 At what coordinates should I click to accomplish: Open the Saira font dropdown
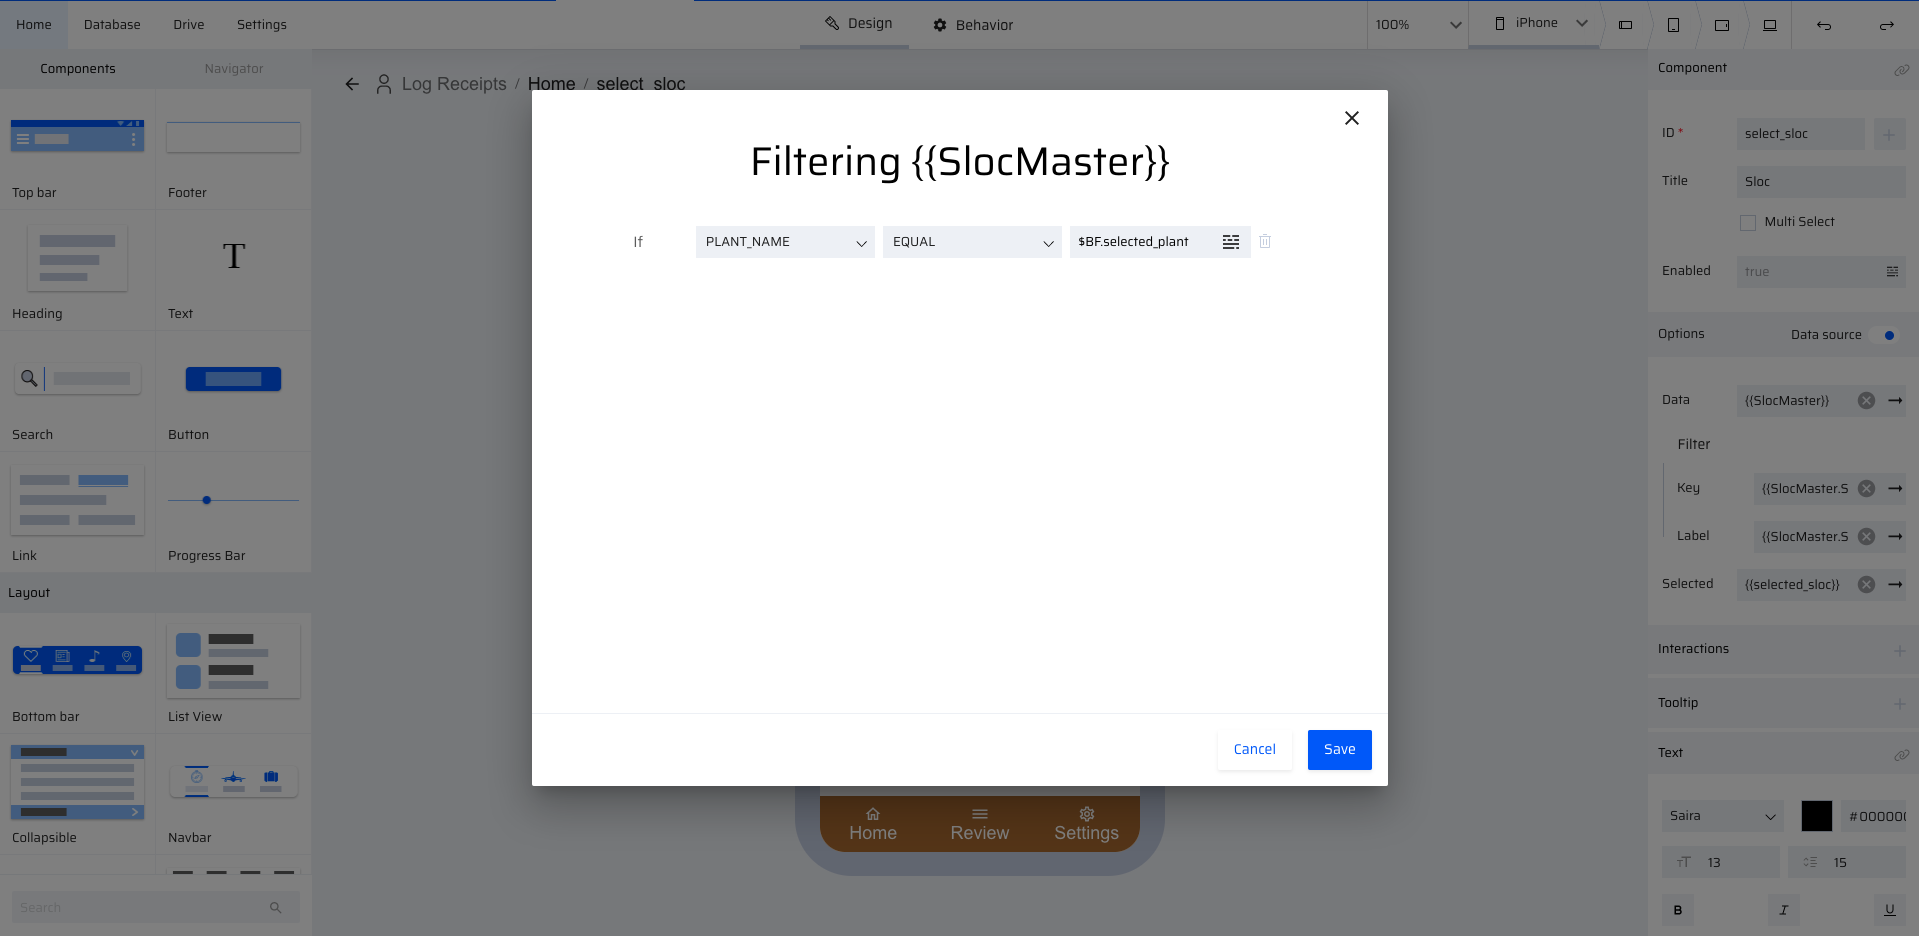click(1722, 816)
